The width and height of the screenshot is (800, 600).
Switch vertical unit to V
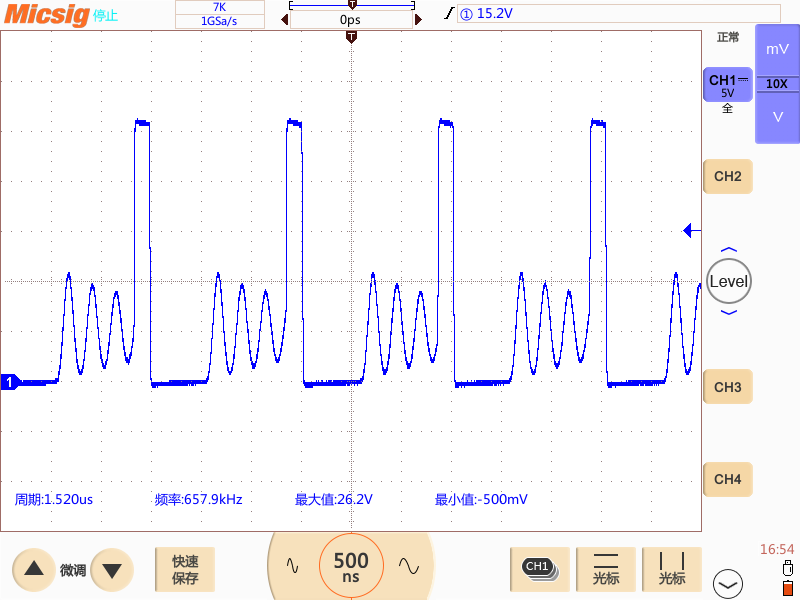click(x=777, y=117)
